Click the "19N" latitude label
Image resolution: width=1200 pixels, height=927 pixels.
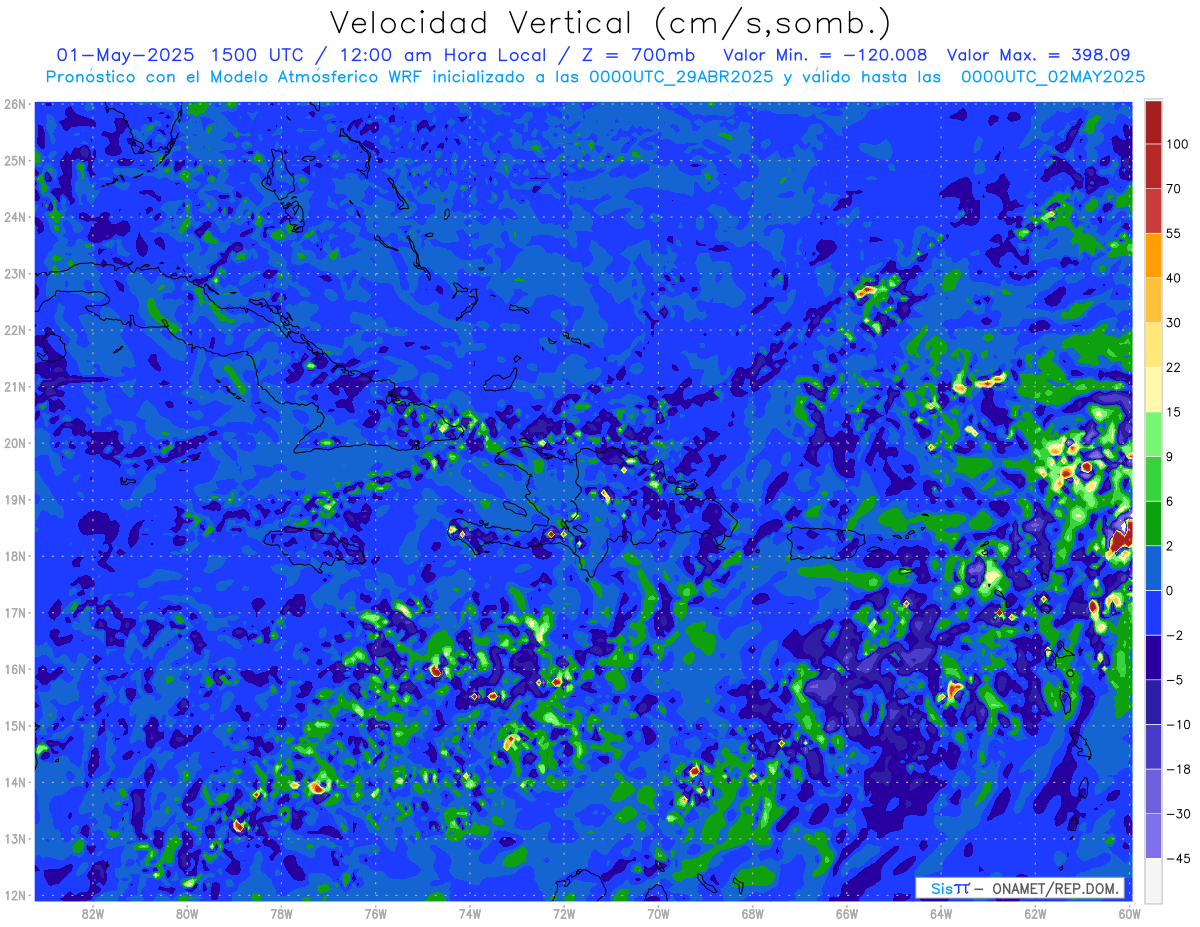click(x=14, y=499)
